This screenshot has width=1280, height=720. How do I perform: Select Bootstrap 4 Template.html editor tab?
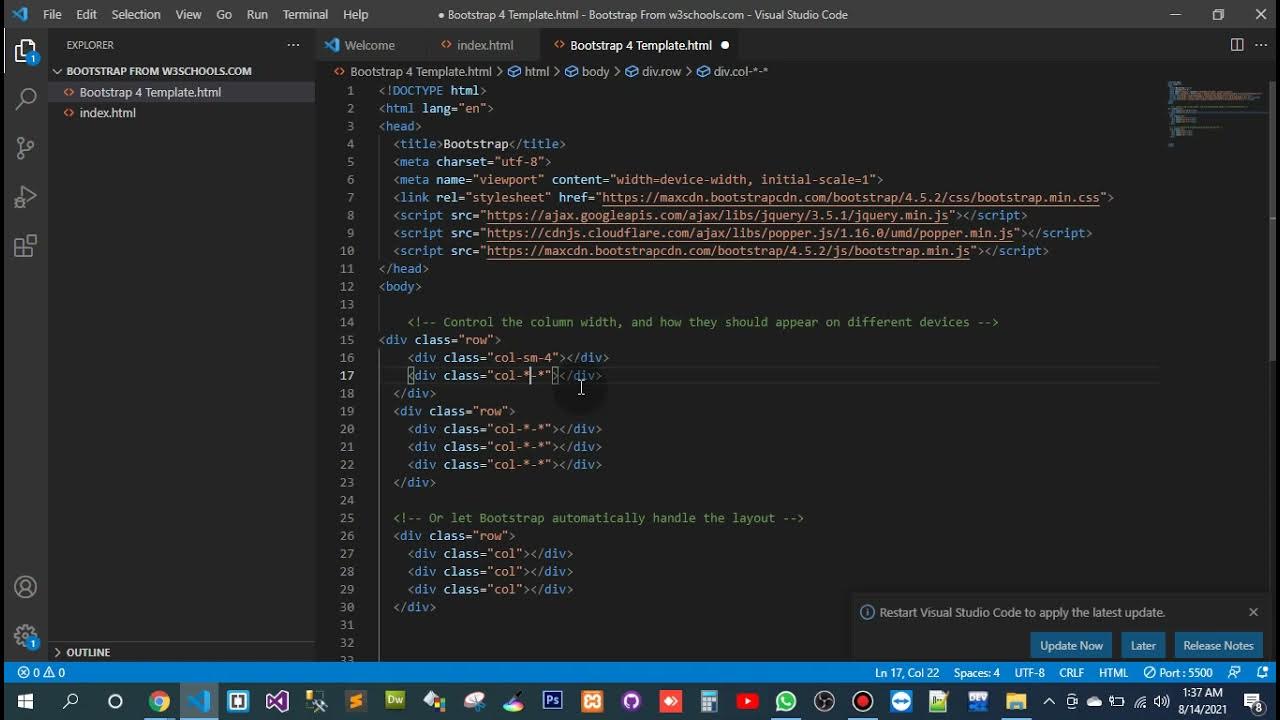(641, 45)
